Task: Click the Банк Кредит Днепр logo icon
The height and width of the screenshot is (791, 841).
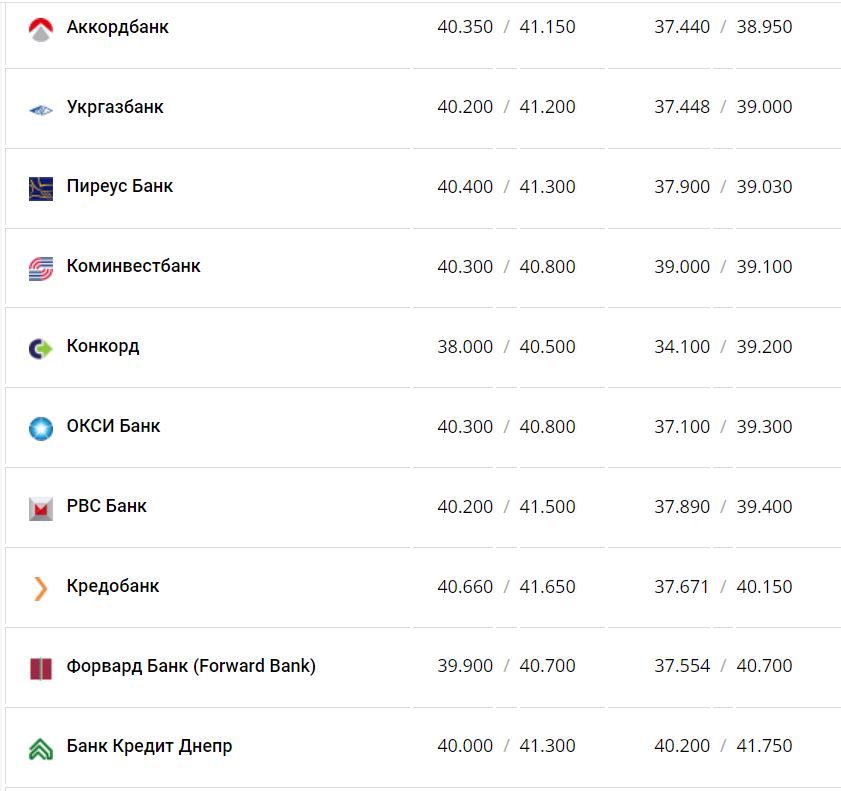Action: [40, 748]
